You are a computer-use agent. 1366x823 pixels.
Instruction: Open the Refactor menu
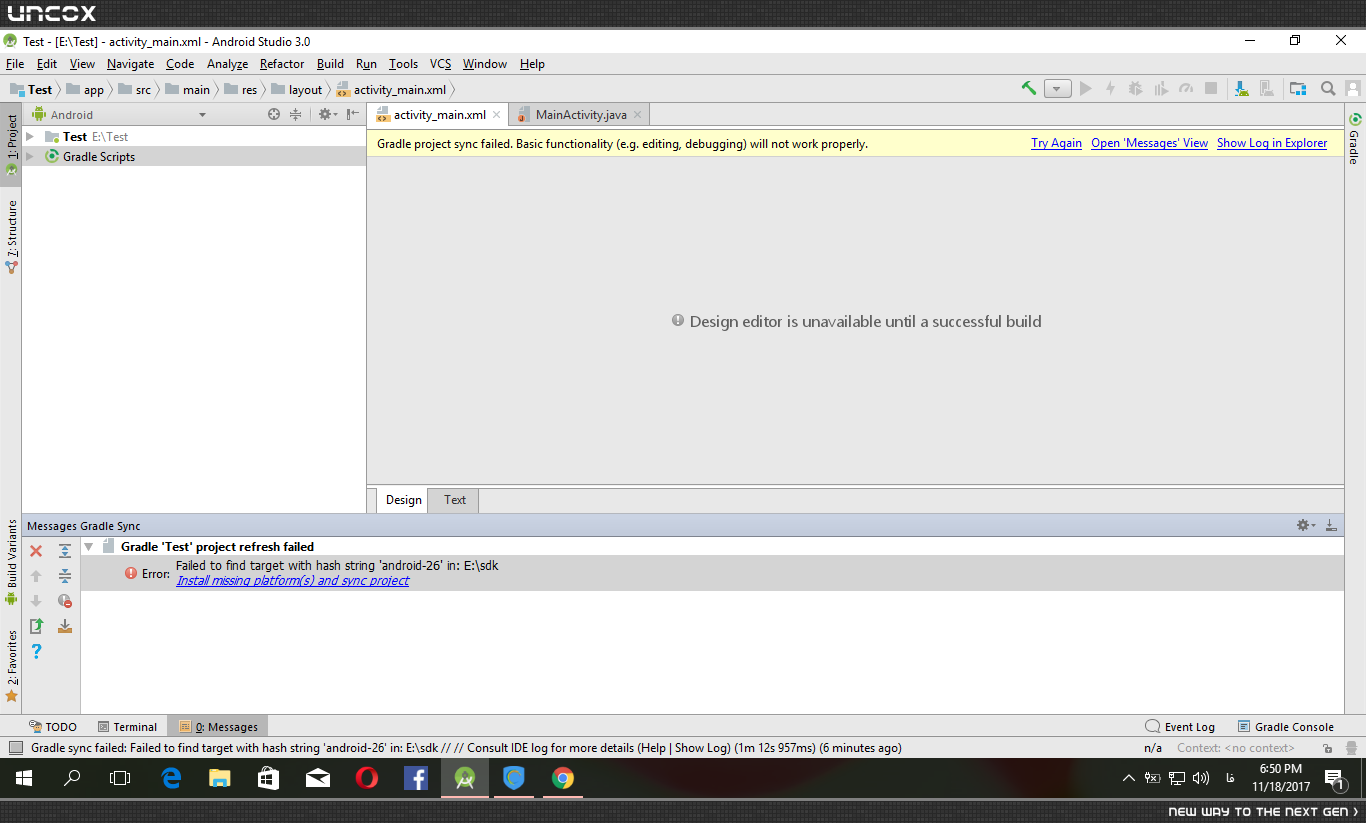pos(282,64)
